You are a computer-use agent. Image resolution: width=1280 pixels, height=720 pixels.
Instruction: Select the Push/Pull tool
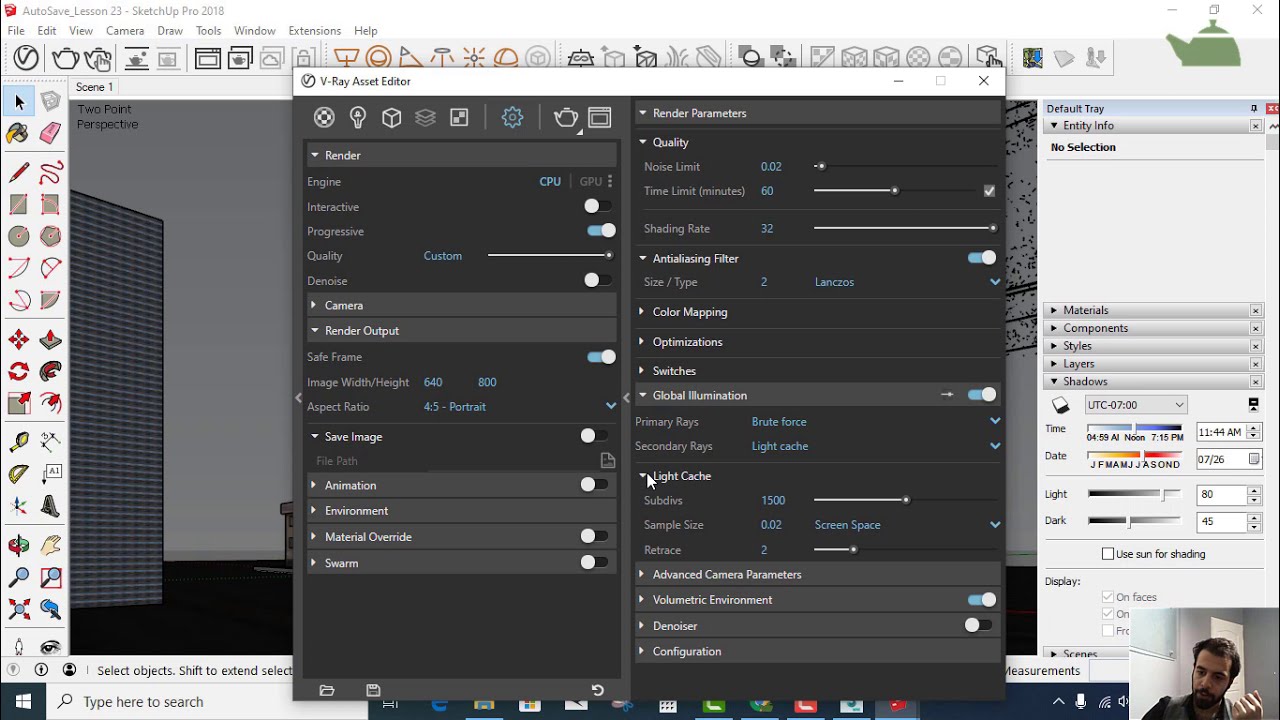[50, 340]
